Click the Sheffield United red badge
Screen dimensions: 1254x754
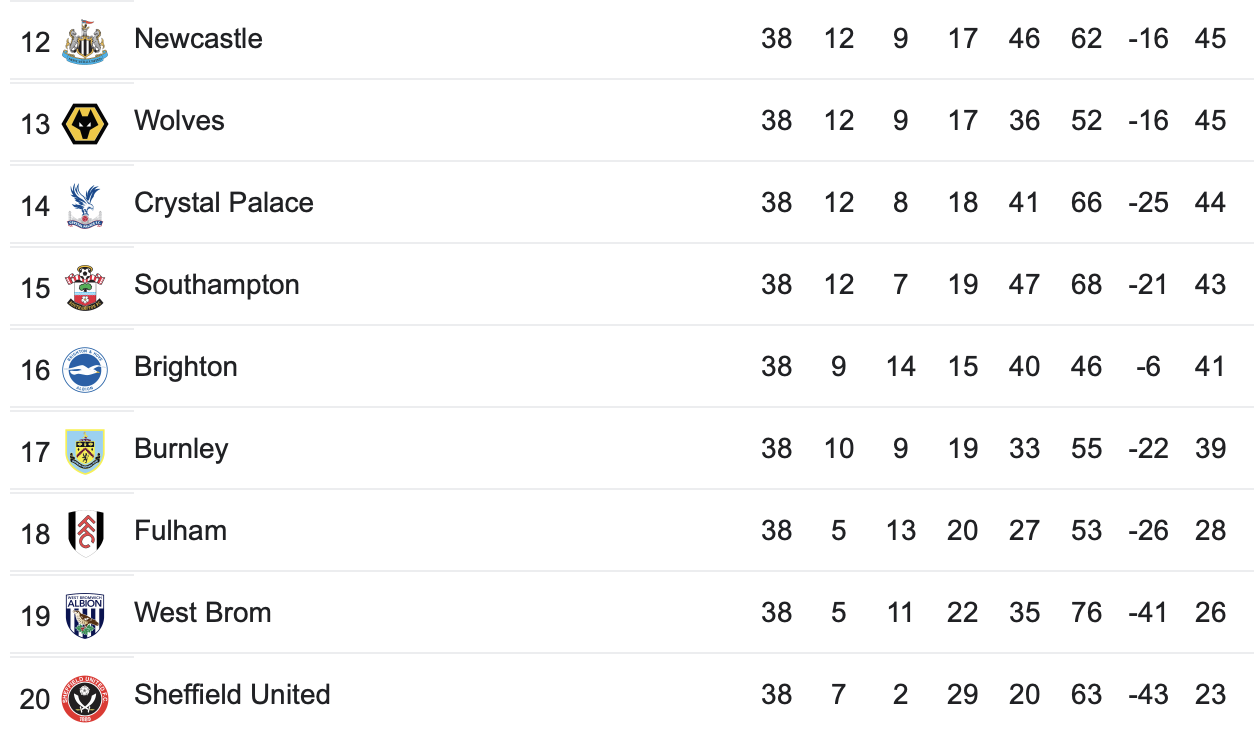pos(85,697)
